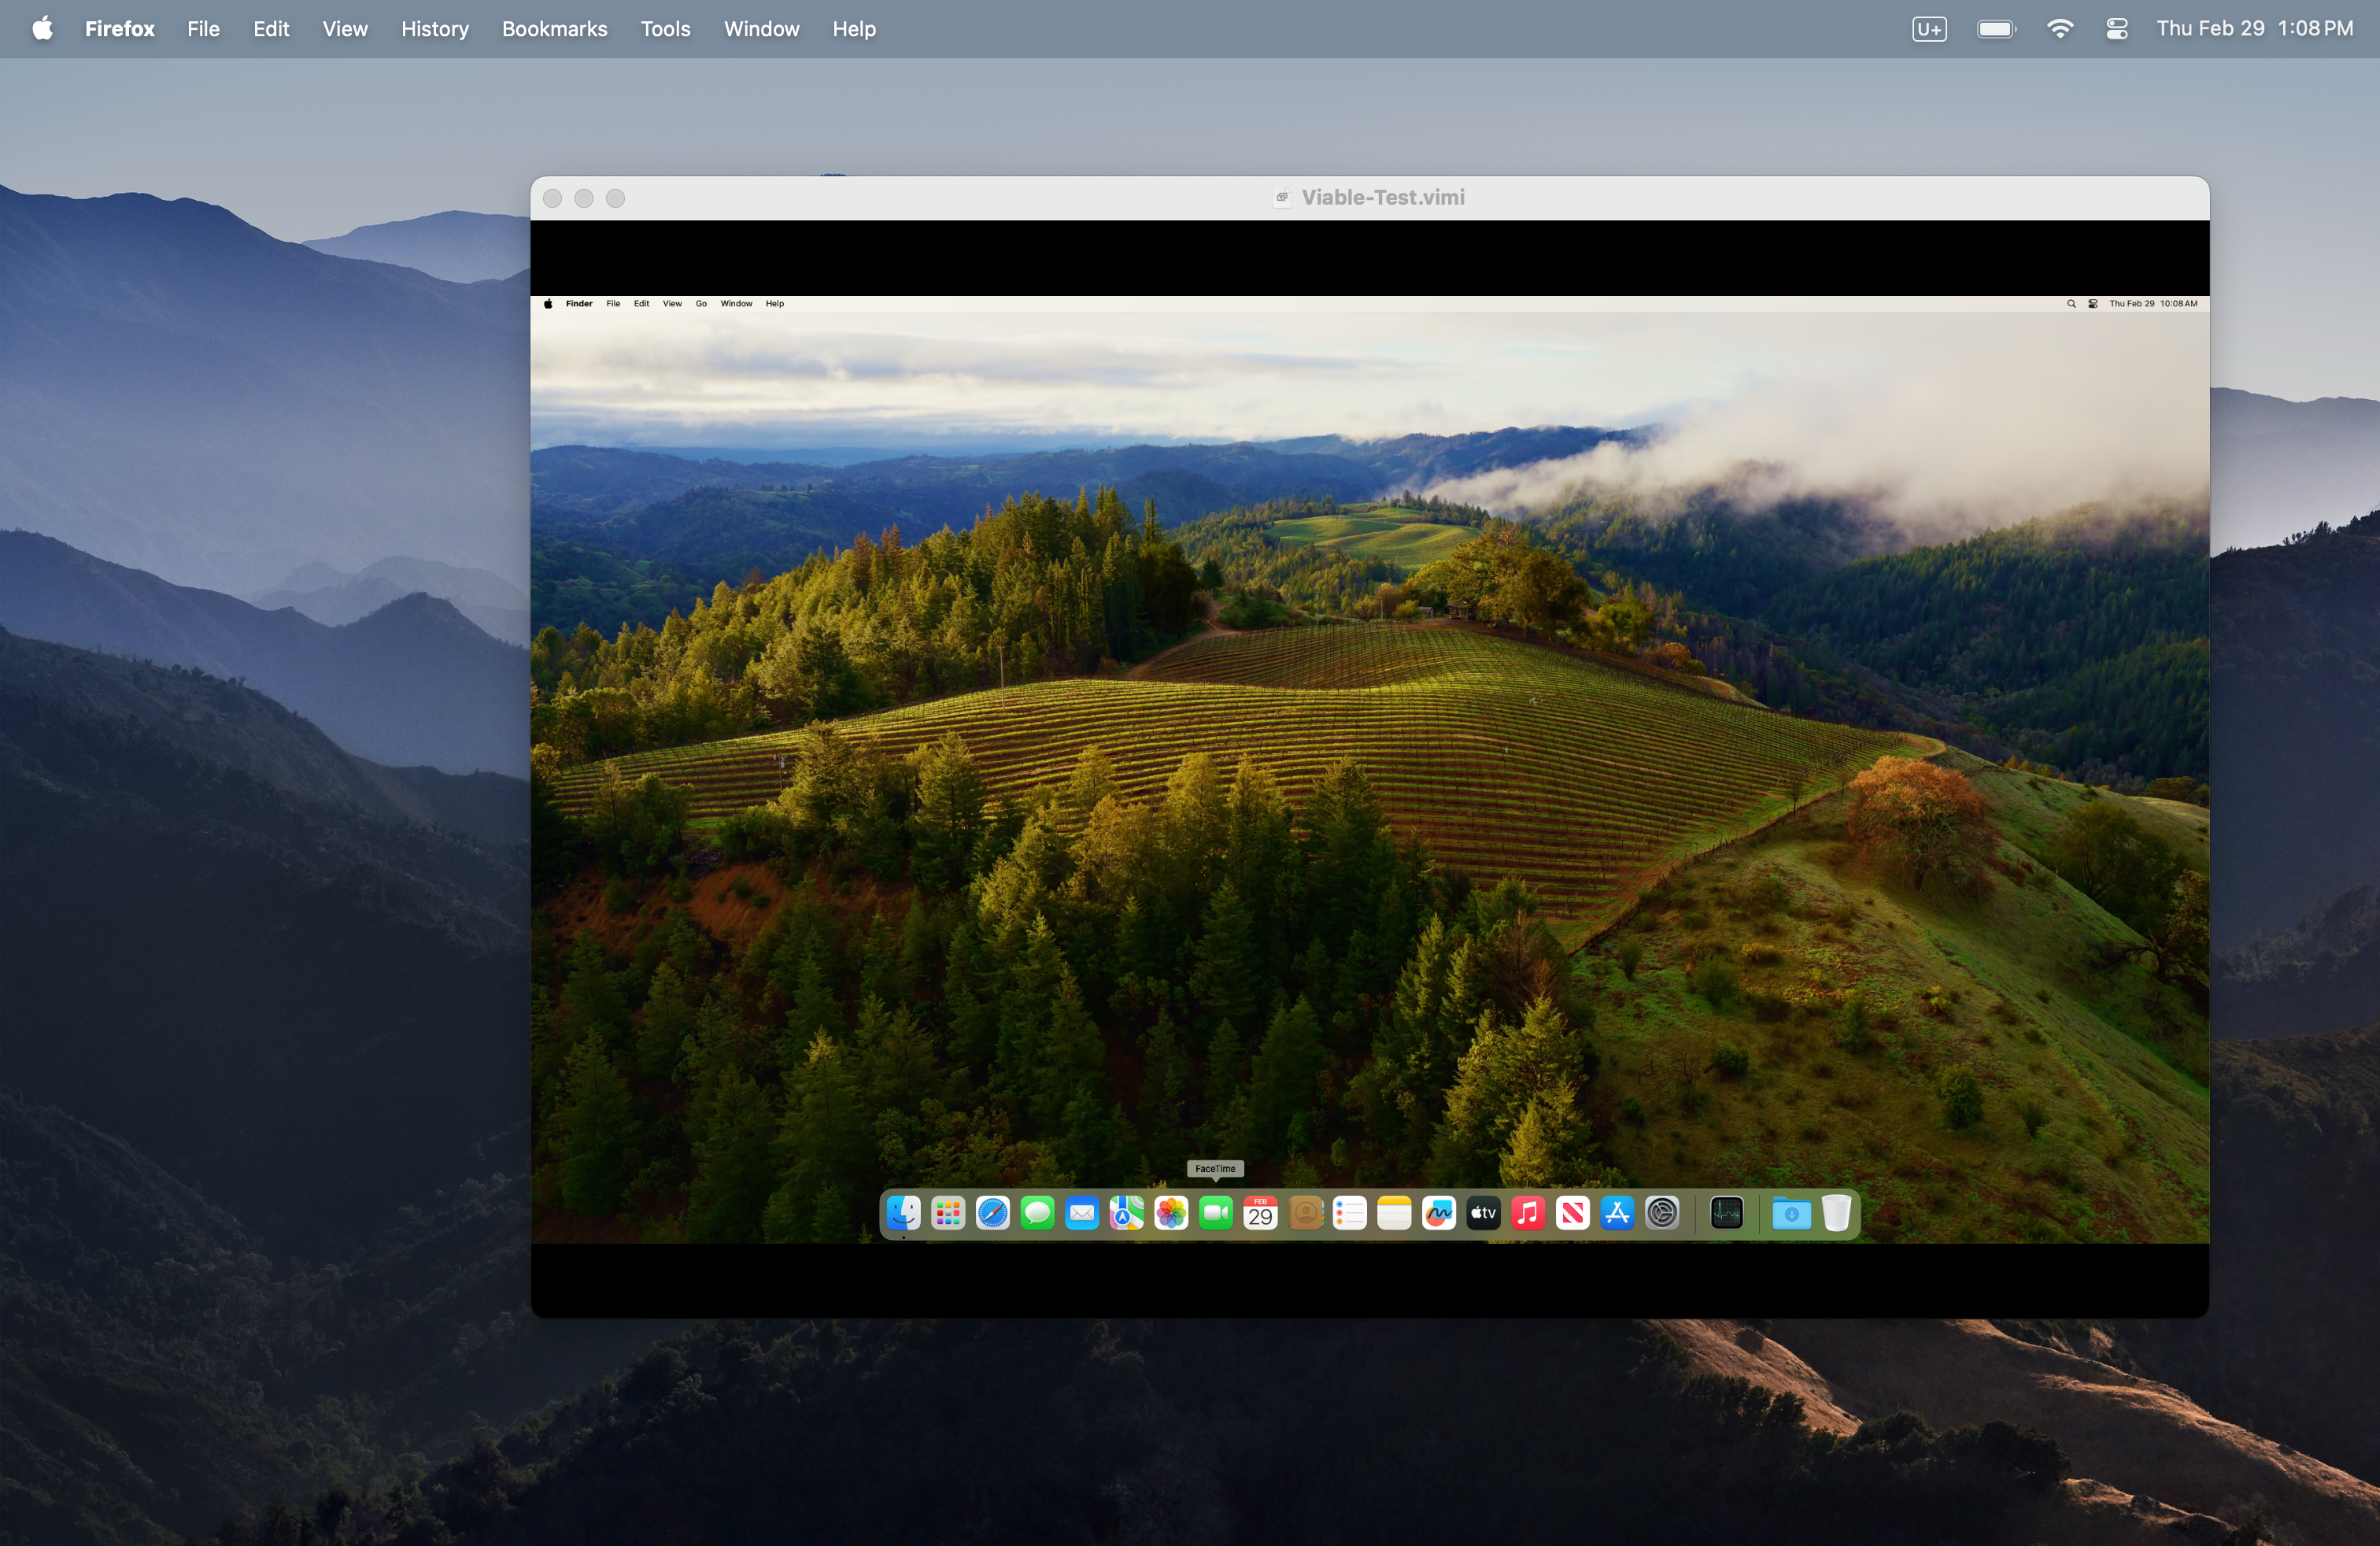The image size is (2380, 1546).
Task: Open Trash in the VM dock
Action: point(1836,1214)
